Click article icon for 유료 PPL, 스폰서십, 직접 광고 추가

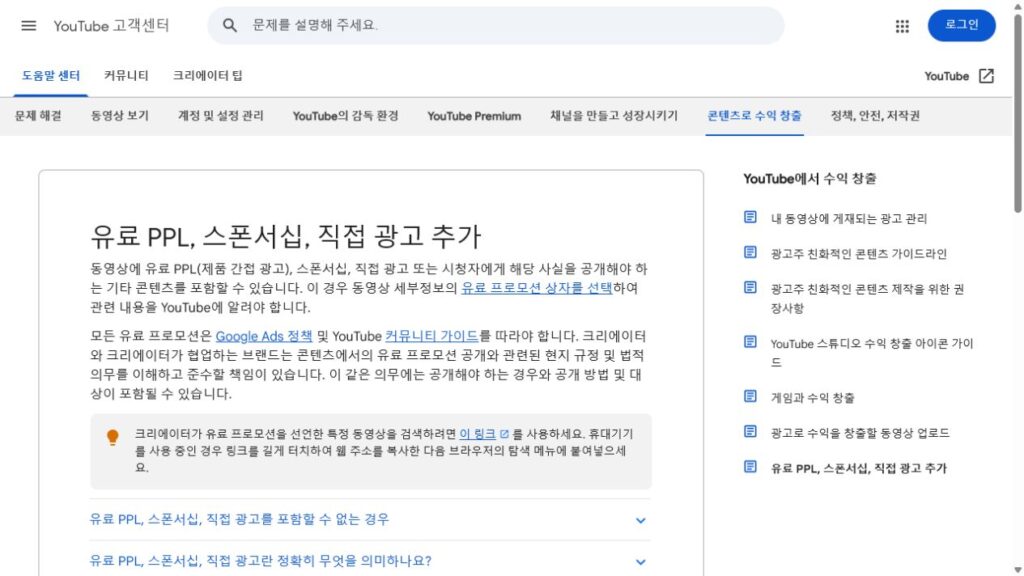750,466
